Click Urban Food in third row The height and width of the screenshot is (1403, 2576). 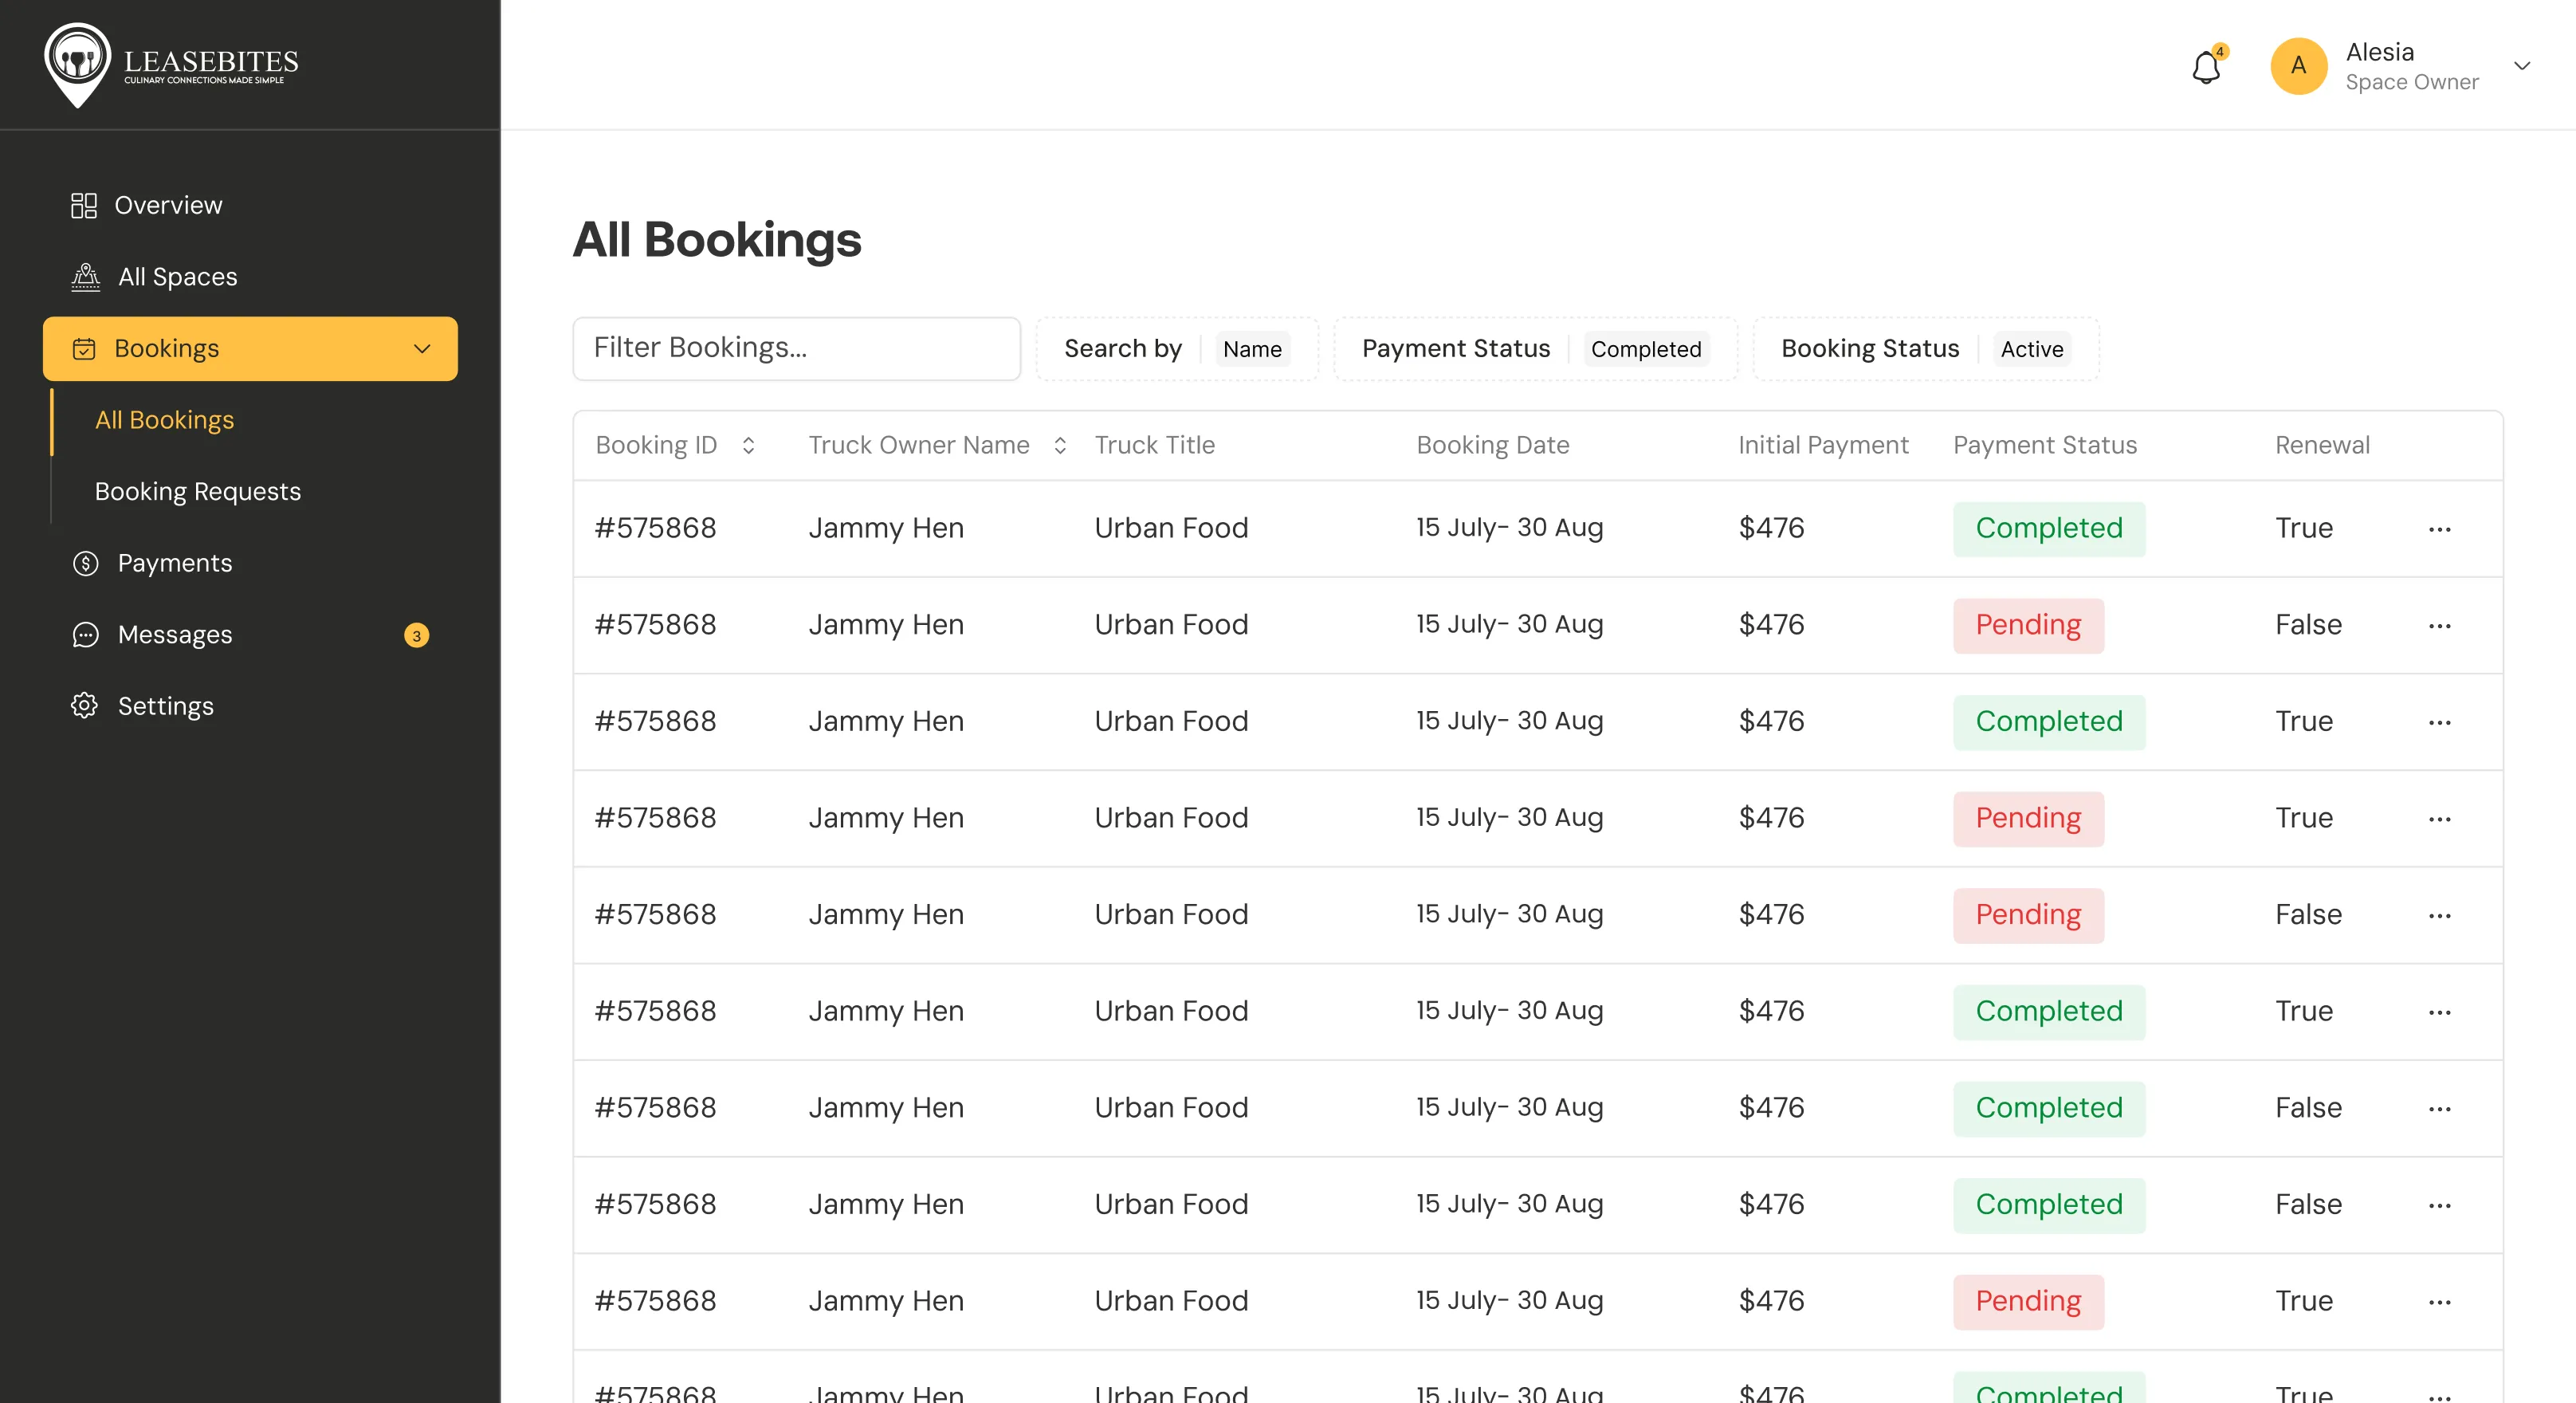[1171, 722]
